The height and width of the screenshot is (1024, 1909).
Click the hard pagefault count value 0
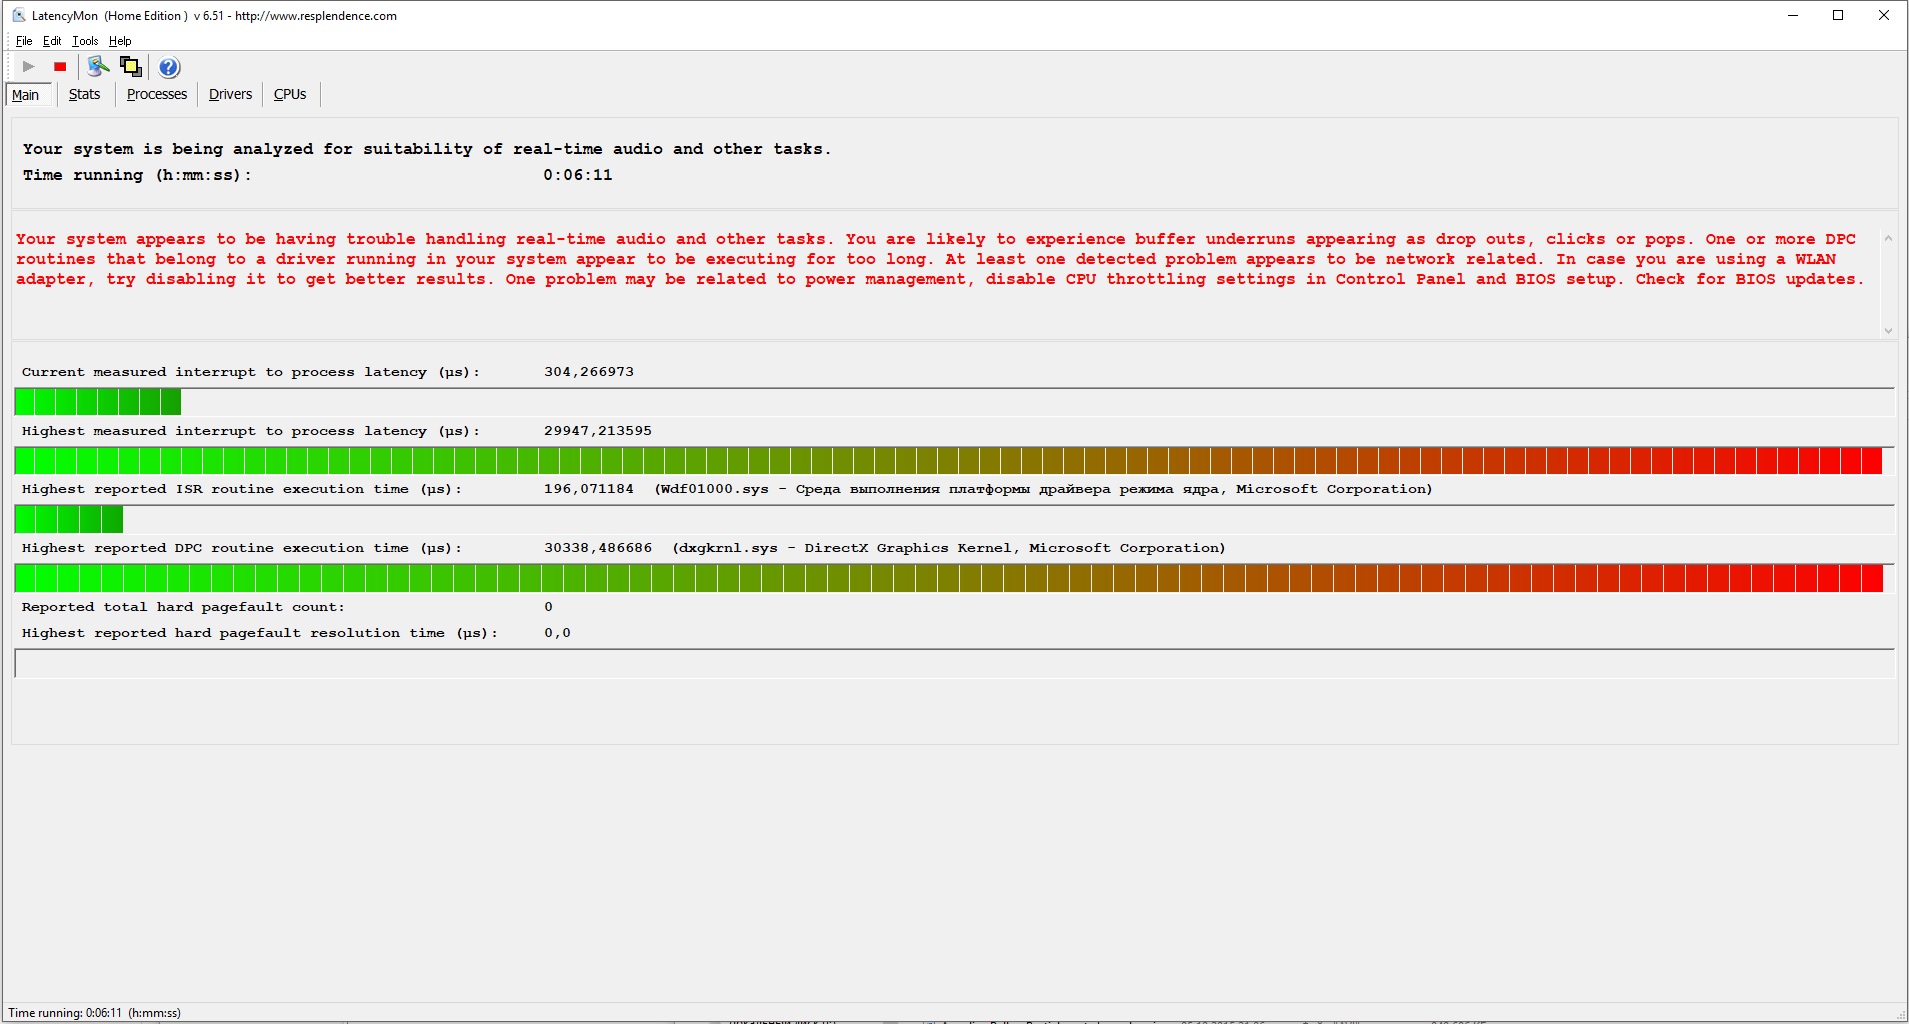tap(548, 607)
